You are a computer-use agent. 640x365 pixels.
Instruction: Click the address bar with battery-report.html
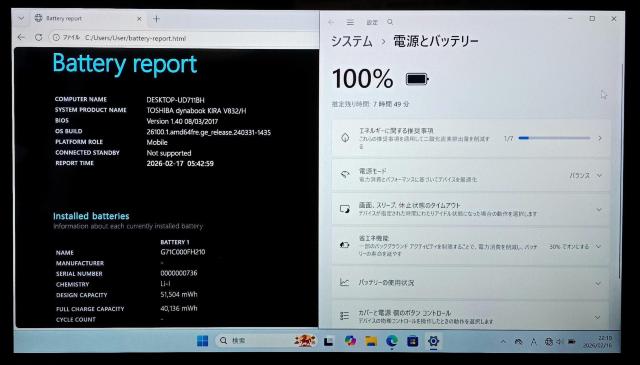point(184,38)
